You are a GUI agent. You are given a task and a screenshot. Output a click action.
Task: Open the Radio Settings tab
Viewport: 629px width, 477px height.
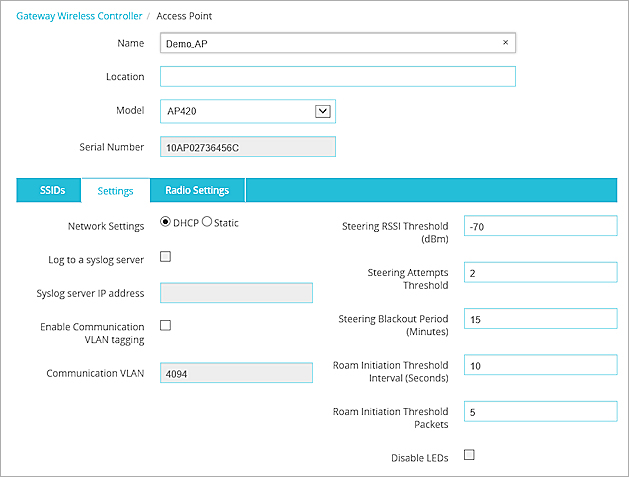[x=197, y=190]
